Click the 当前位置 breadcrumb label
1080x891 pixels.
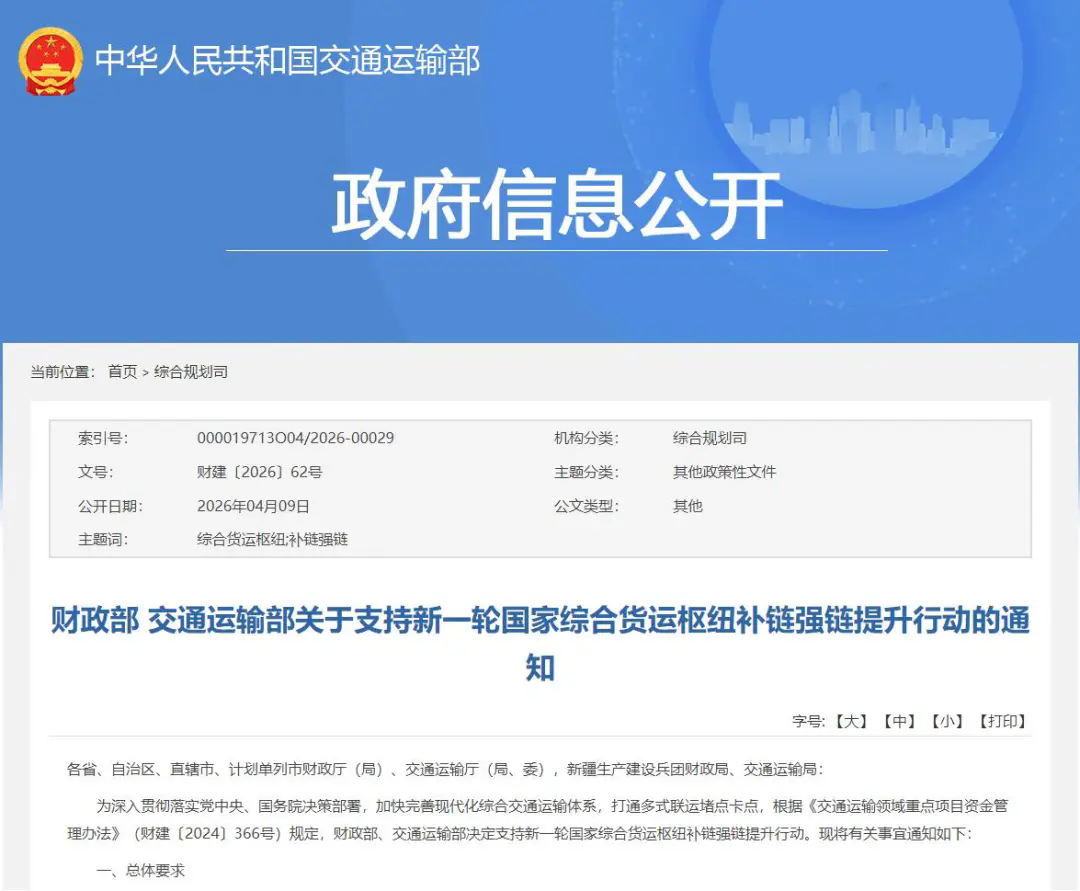63,372
